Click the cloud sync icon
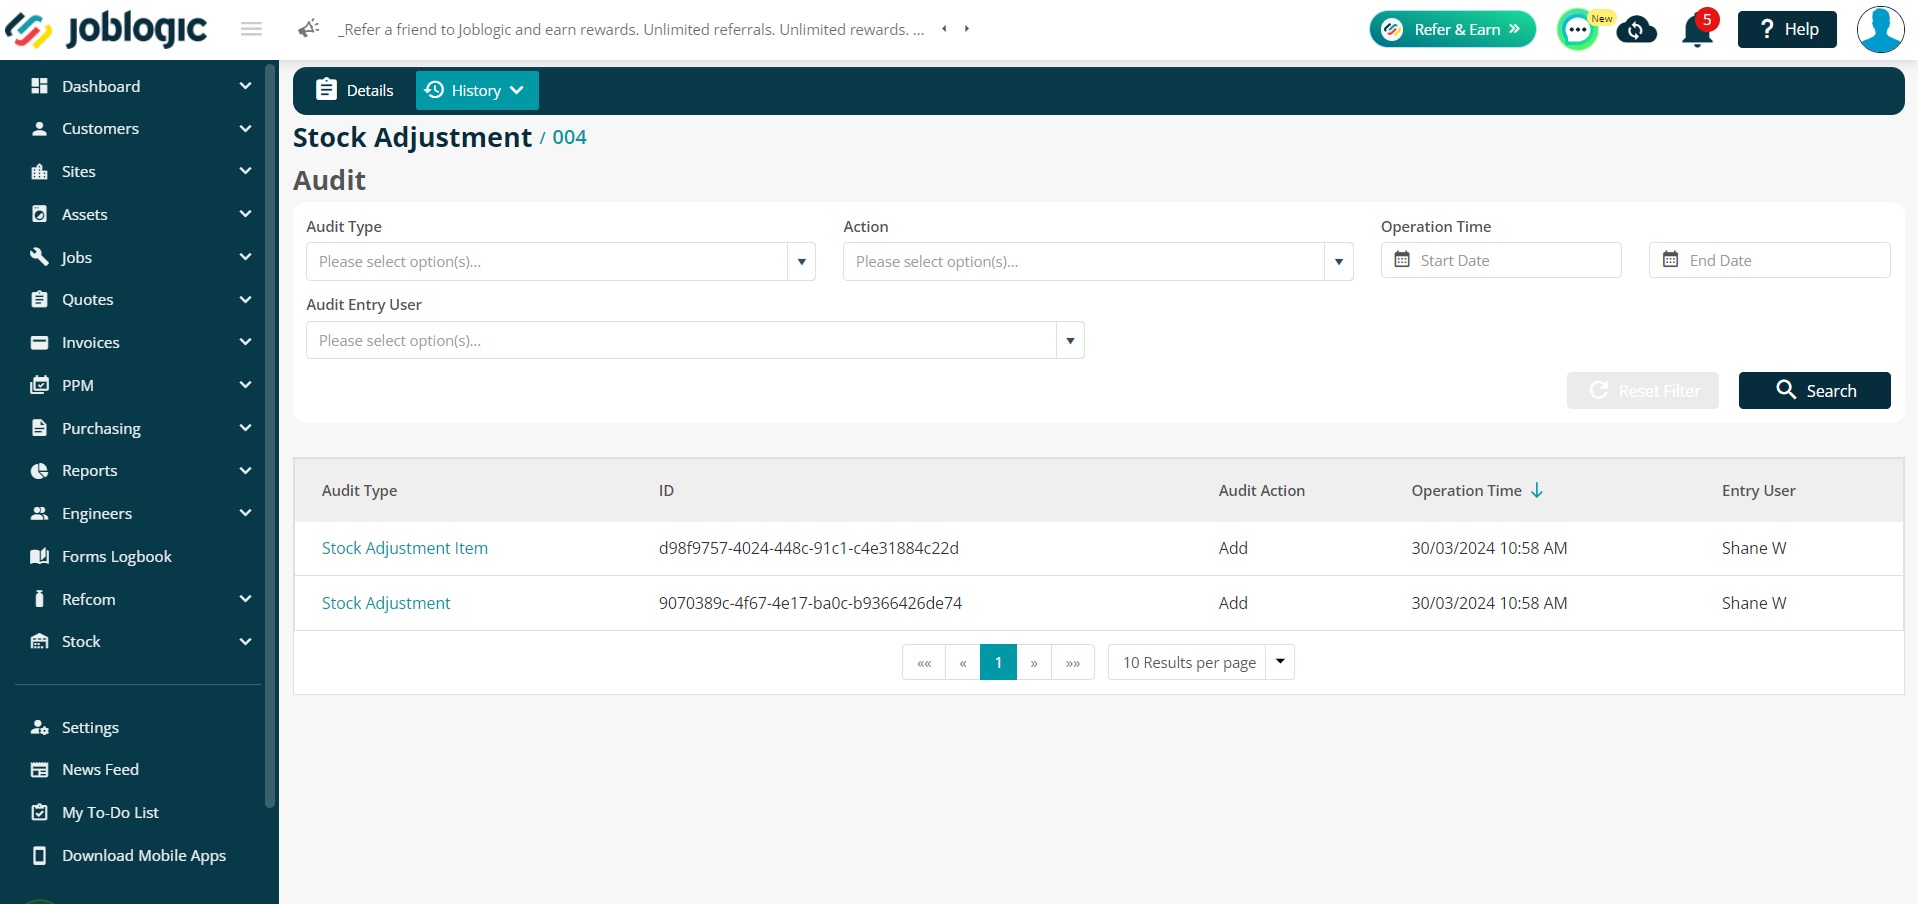This screenshot has height=904, width=1918. tap(1636, 30)
